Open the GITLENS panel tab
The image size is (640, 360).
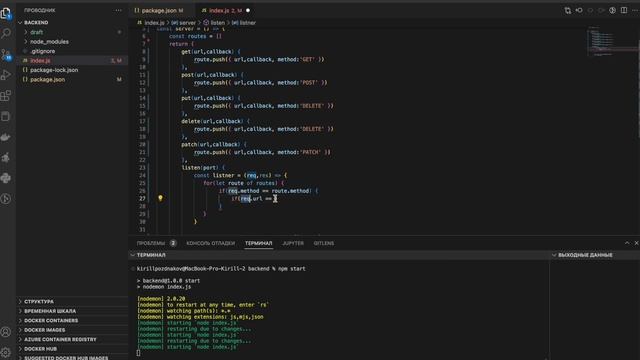point(324,243)
